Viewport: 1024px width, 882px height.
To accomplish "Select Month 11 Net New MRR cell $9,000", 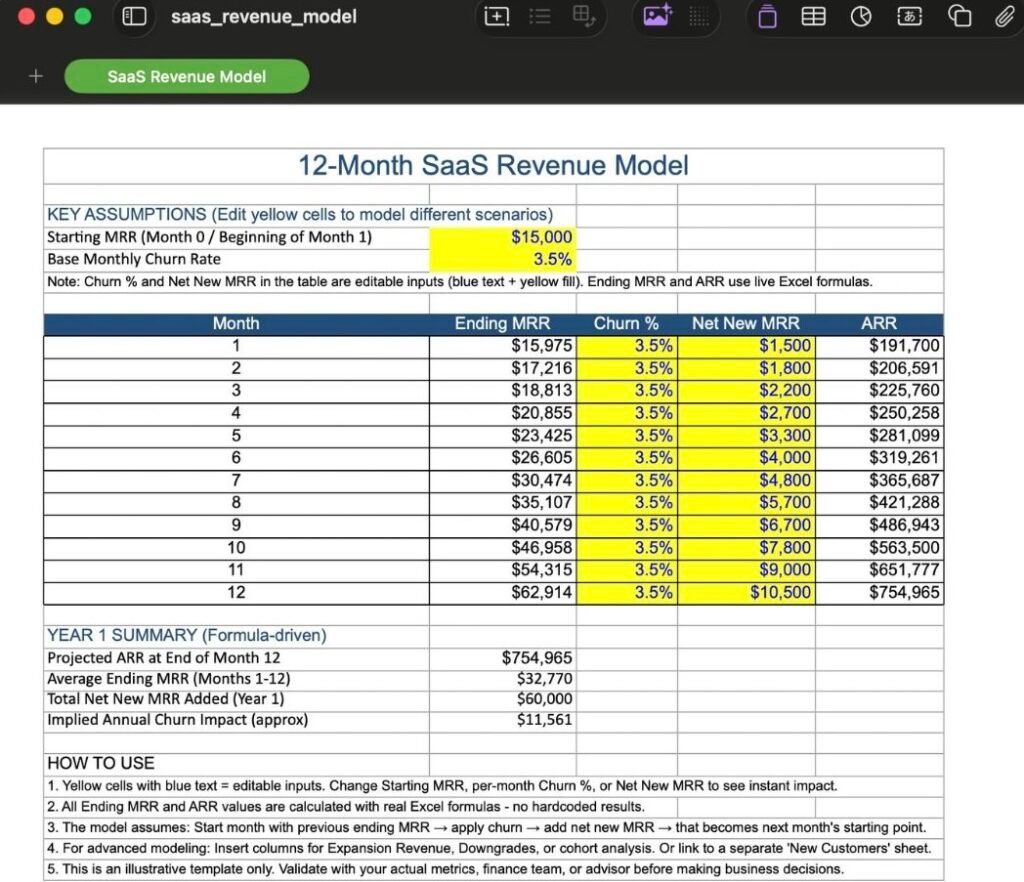I will click(x=746, y=571).
